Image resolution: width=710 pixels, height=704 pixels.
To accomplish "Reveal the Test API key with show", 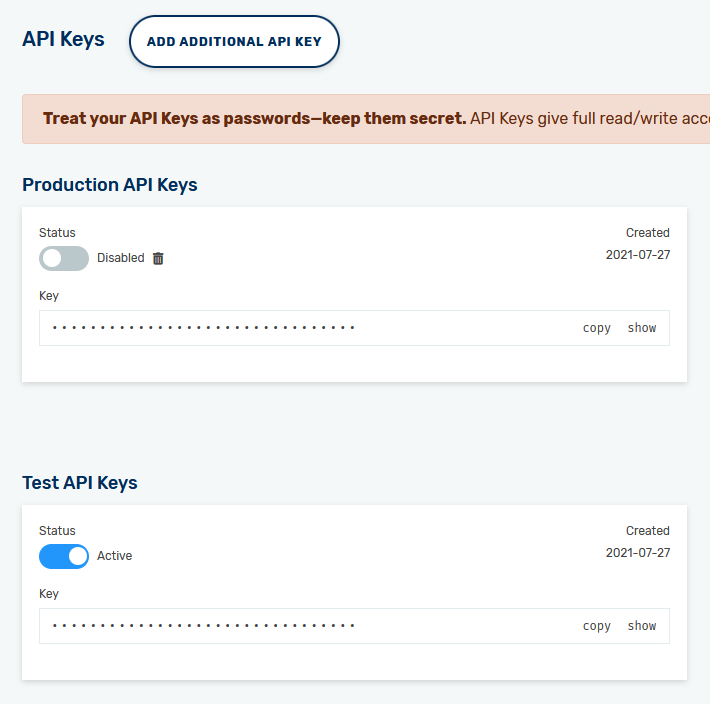I will 642,626.
